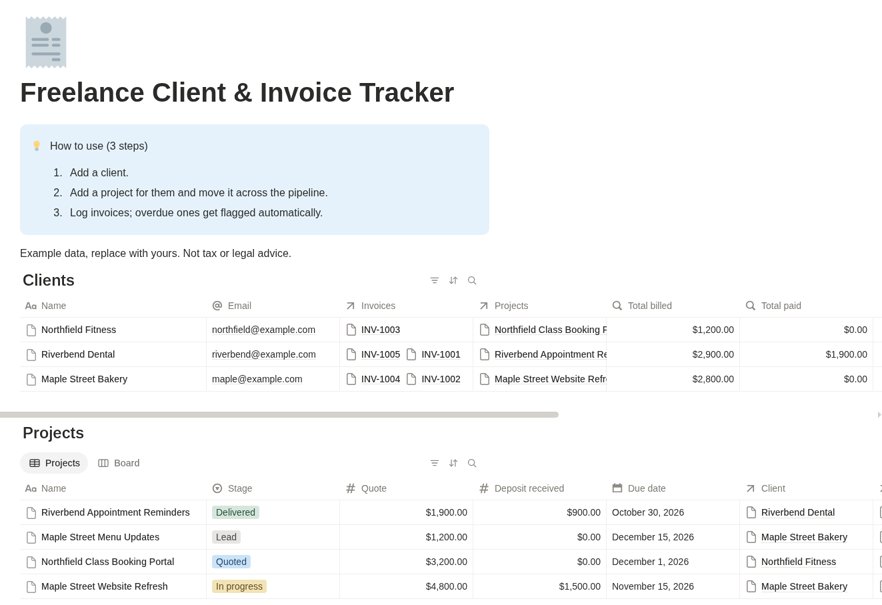This screenshot has height=605, width=882.
Task: Open the Northfield Class Booking relation in Clients
Action: [543, 329]
